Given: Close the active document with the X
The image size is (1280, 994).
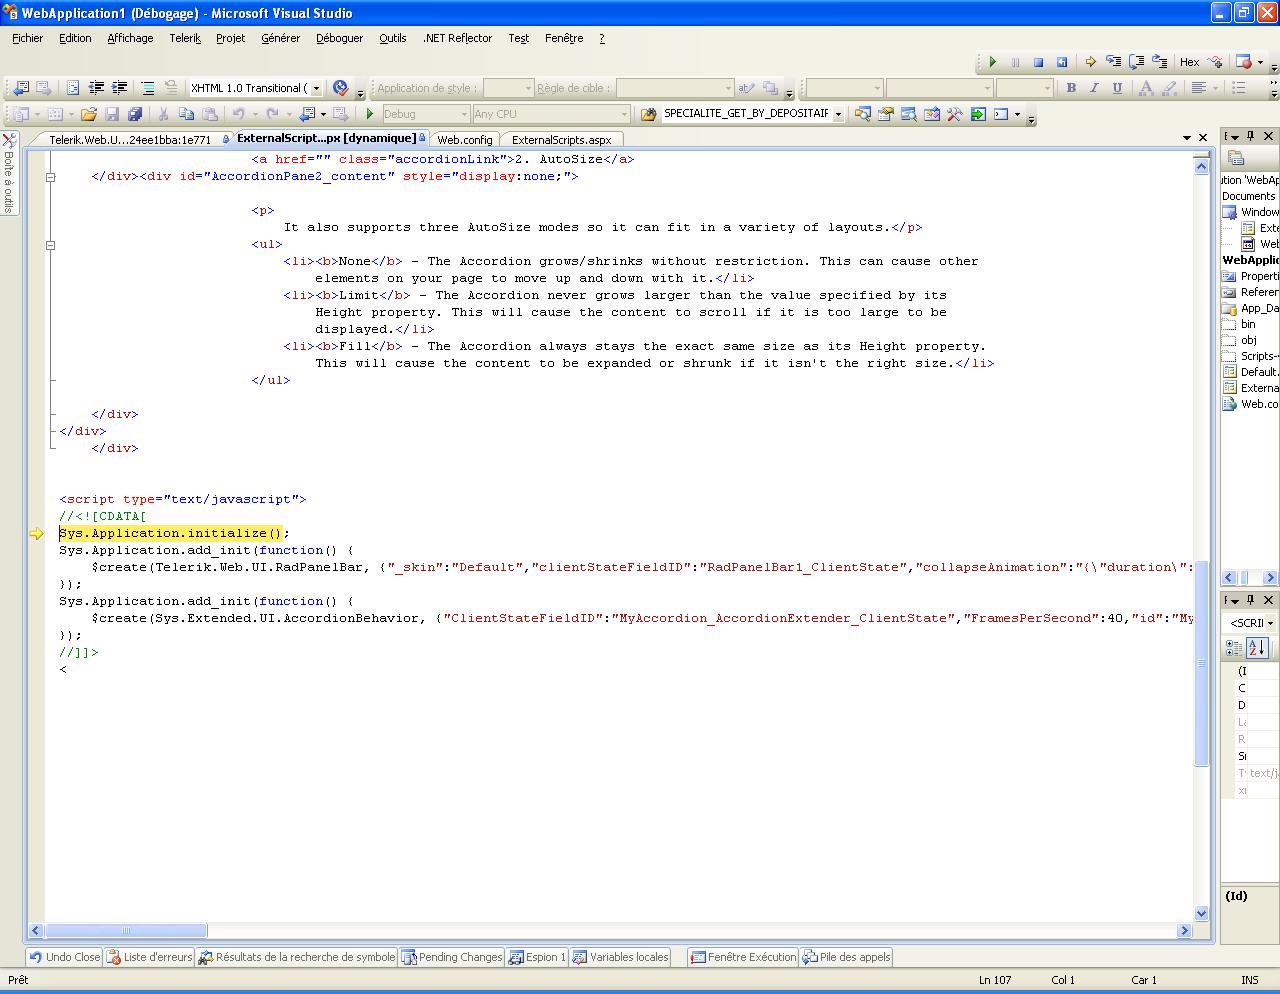Looking at the screenshot, I should 1202,138.
